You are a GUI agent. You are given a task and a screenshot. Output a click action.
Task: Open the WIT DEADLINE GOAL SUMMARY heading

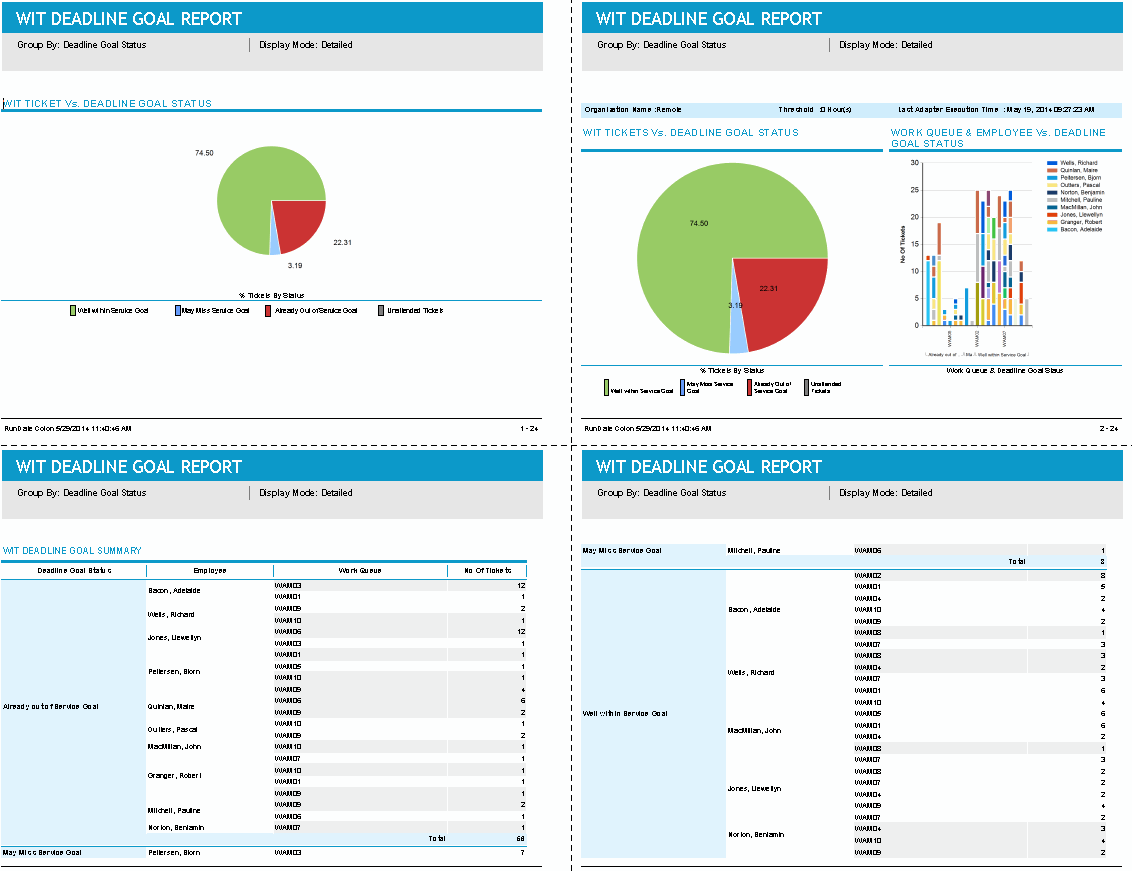point(72,550)
